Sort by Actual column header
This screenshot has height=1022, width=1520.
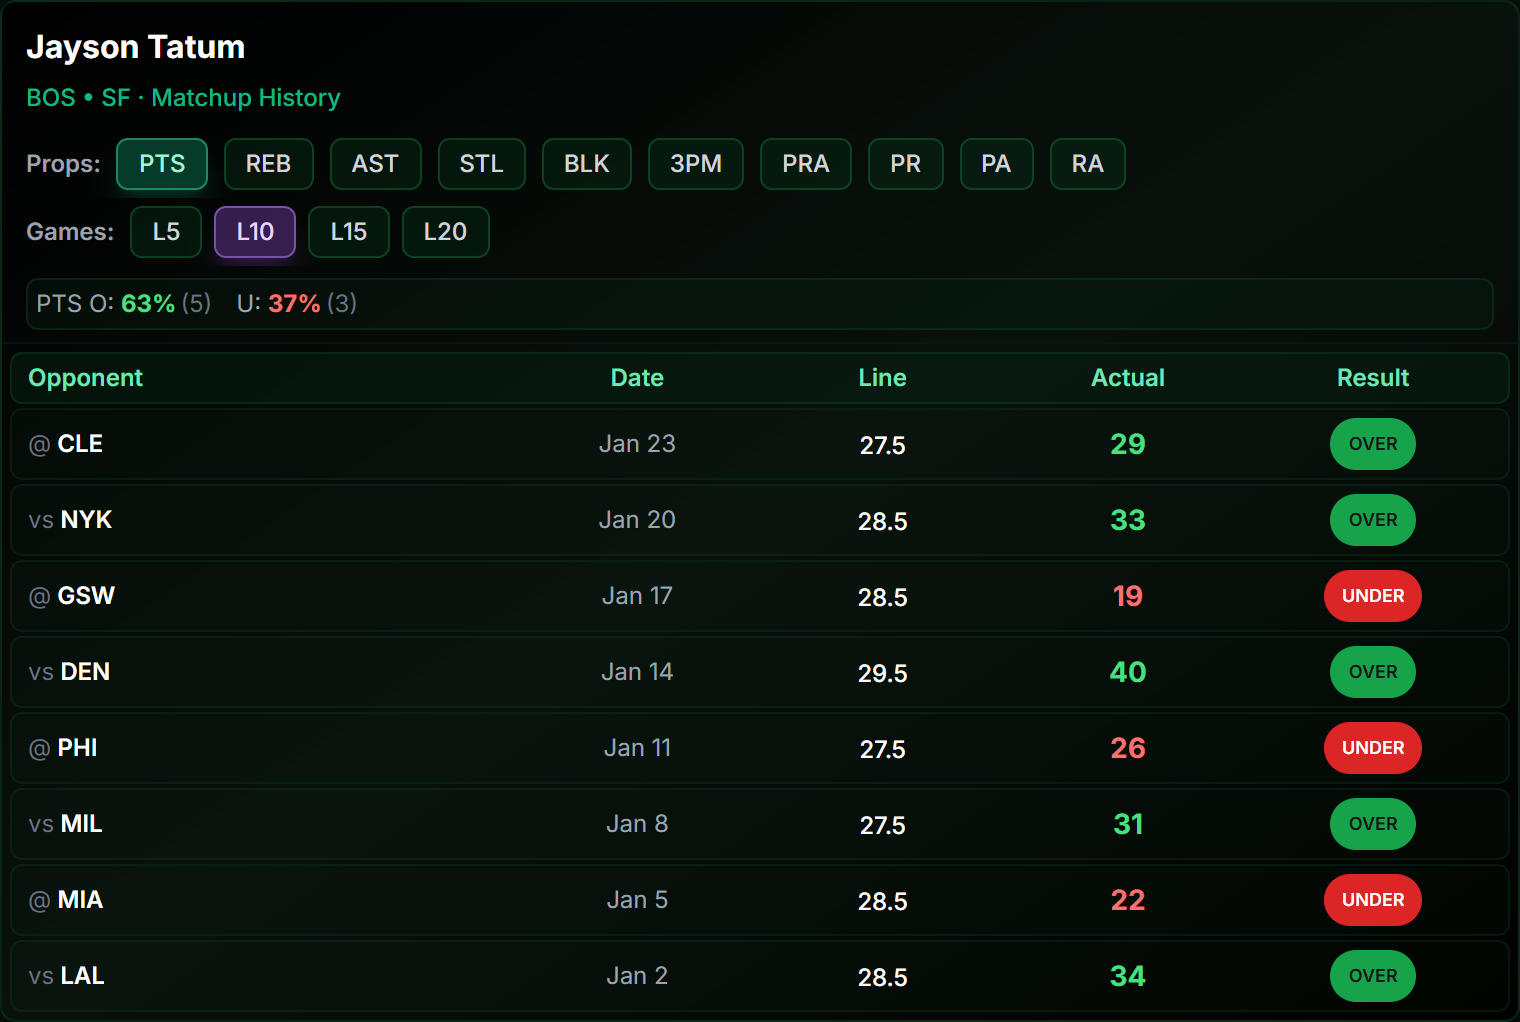[1127, 378]
